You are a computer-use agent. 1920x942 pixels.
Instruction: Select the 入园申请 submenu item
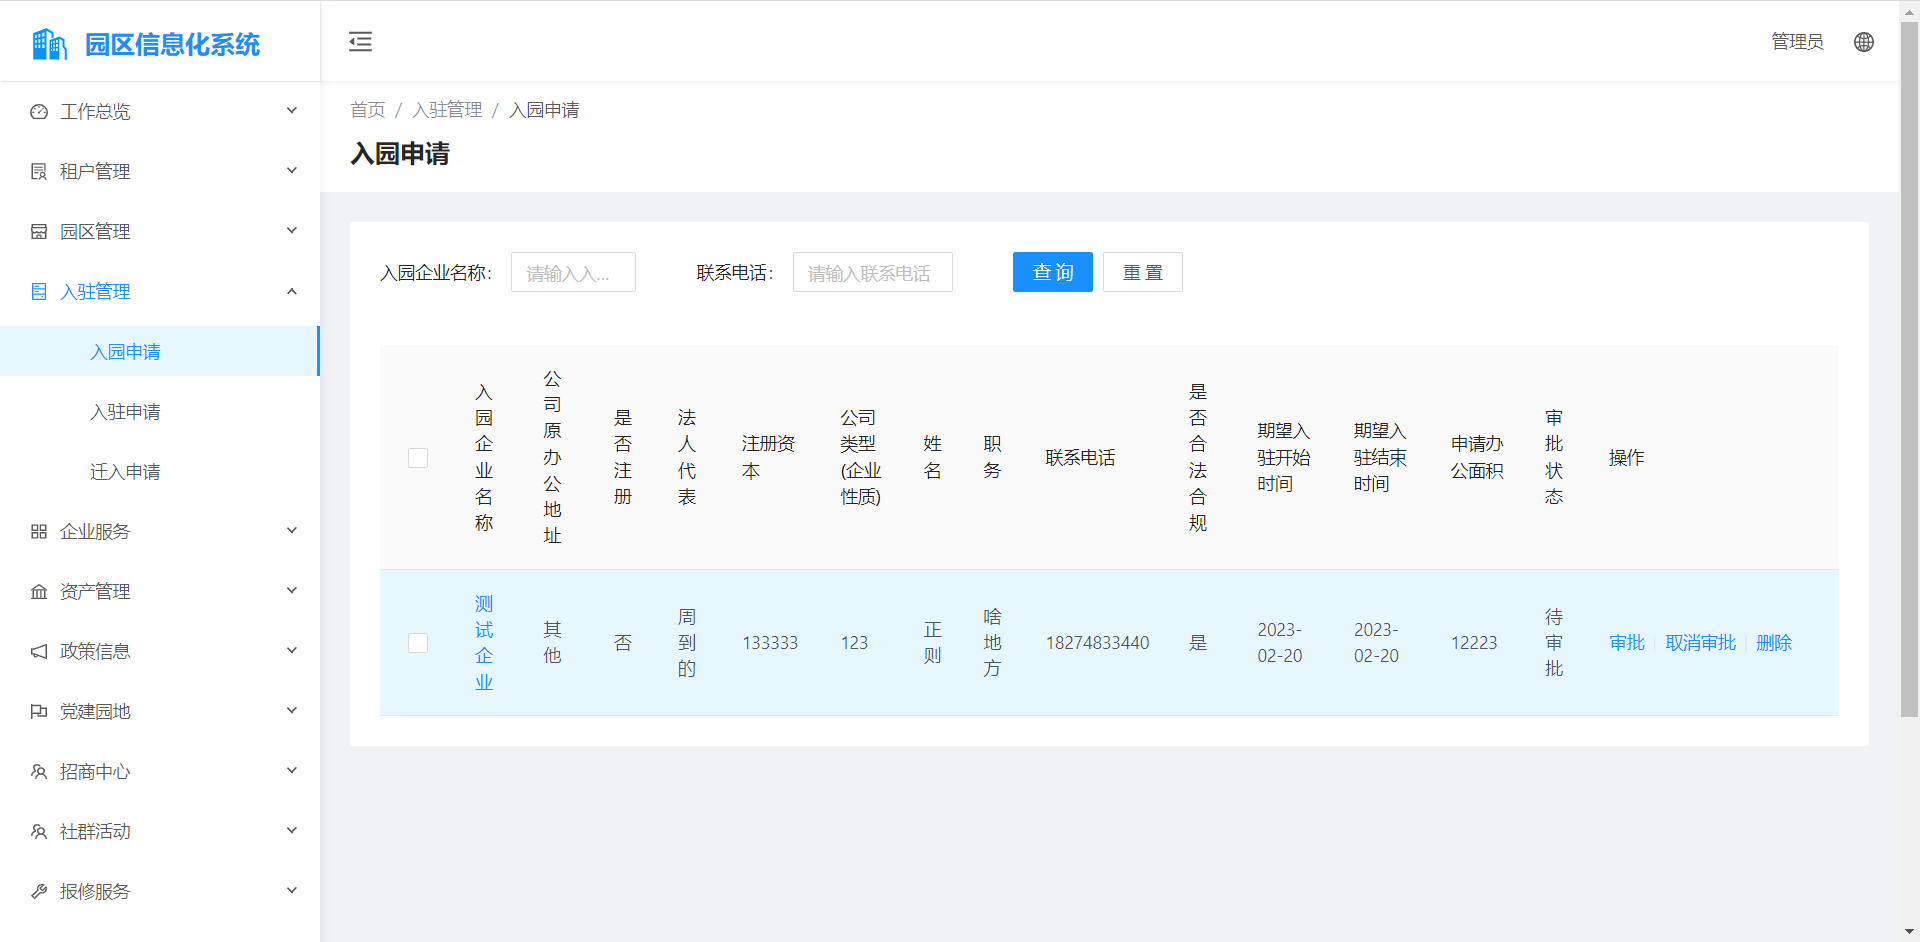[x=159, y=351]
